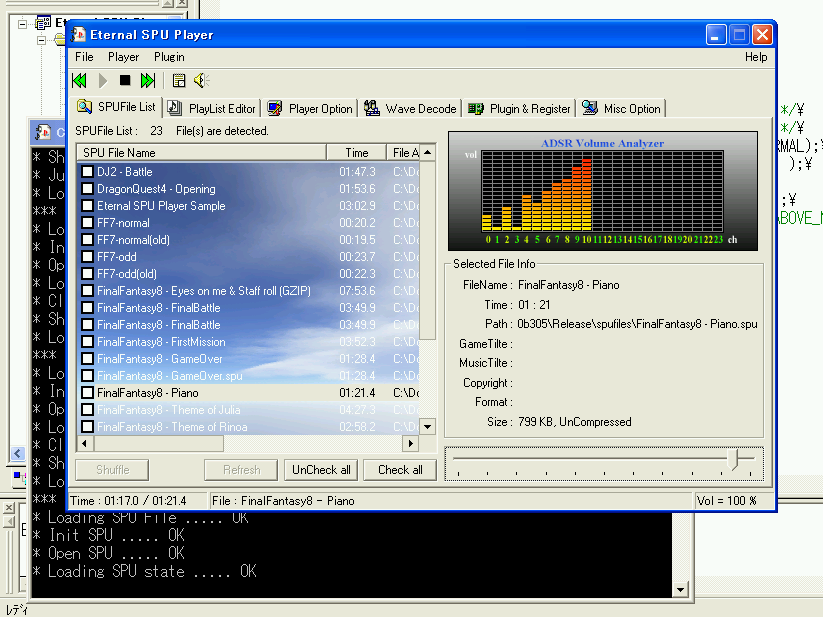The width and height of the screenshot is (823, 617).
Task: Click the file list's scroll left arrow
Action: point(85,444)
